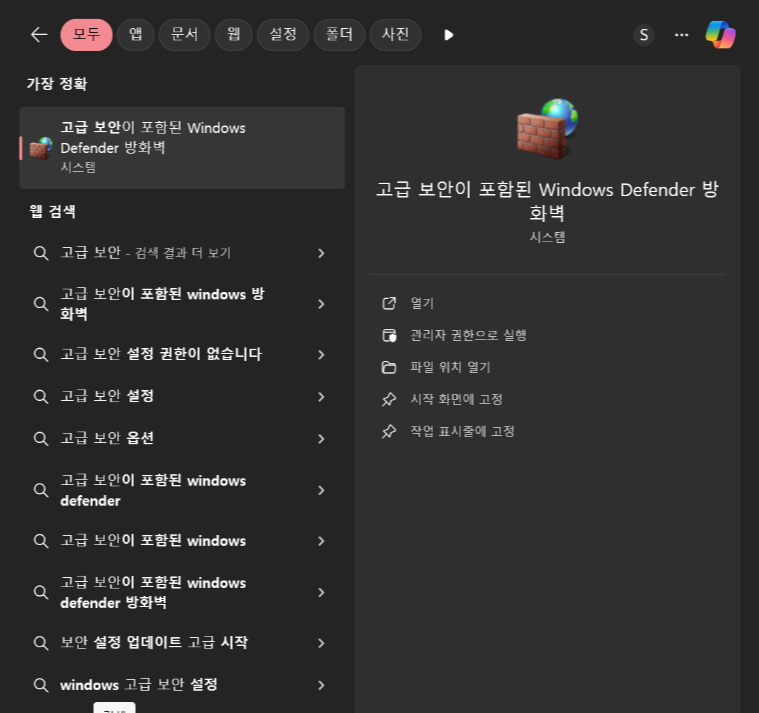Click the admin shield icon
759x713 pixels.
click(x=389, y=335)
